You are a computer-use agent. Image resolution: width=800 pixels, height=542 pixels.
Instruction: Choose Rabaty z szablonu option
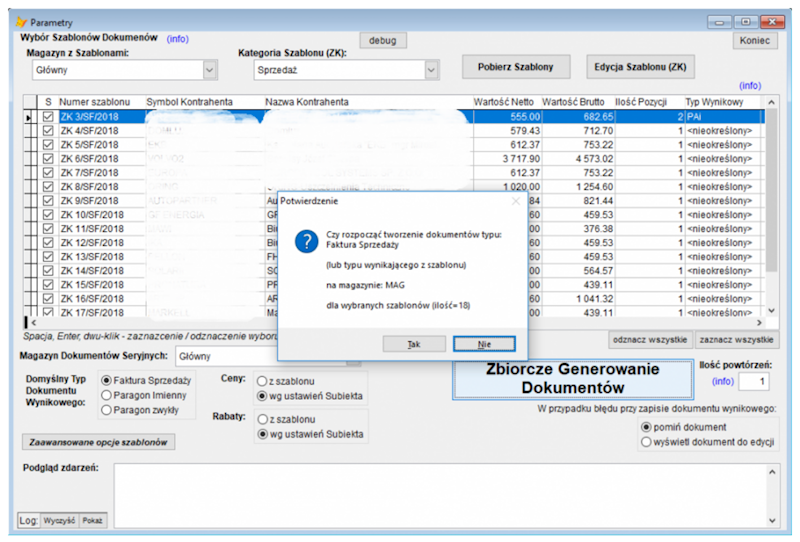286,420
